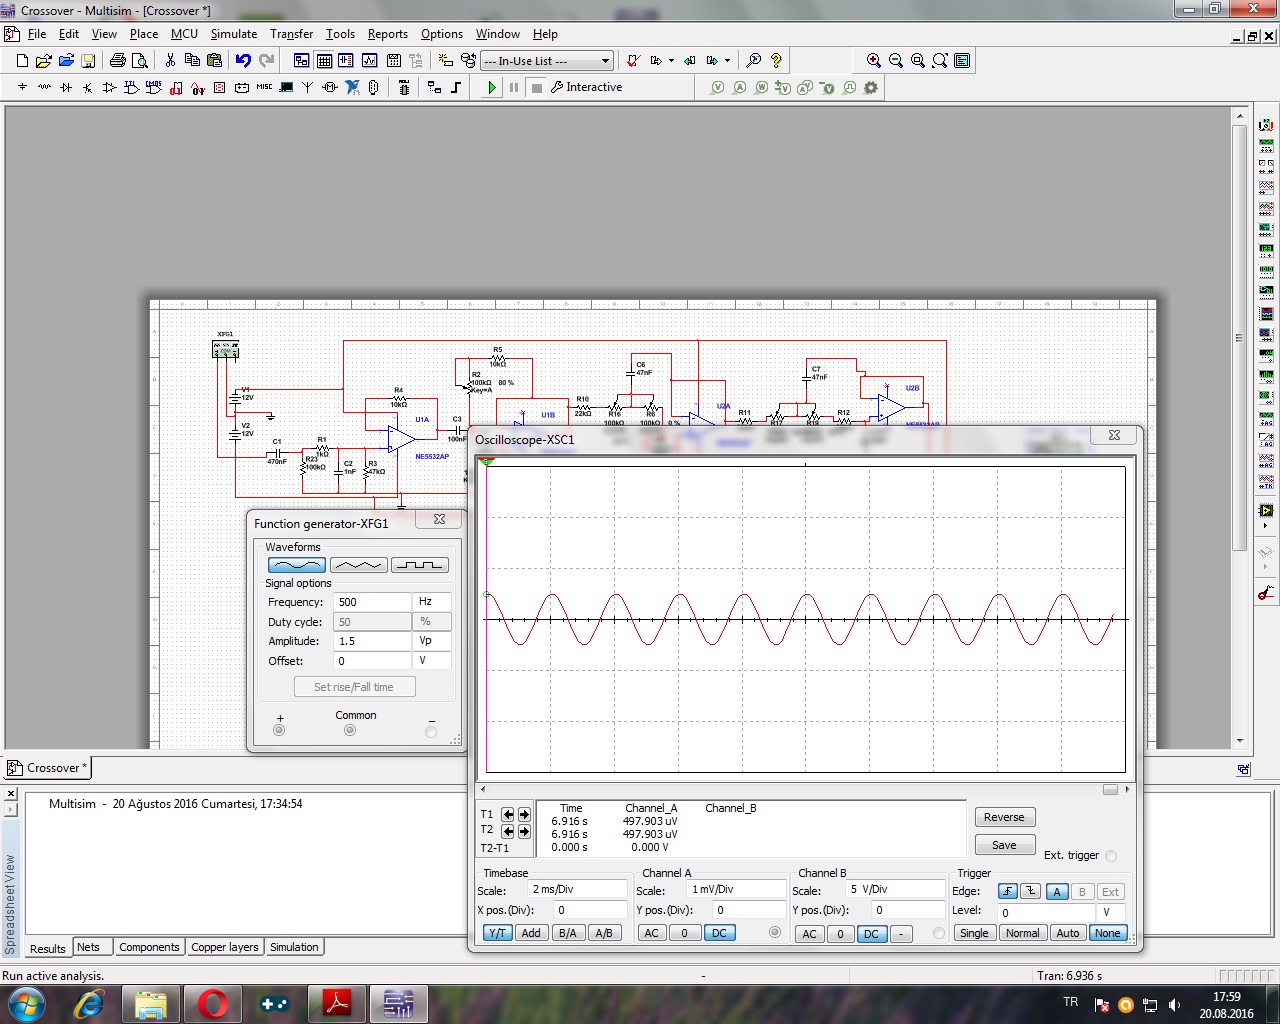Click the Timebase Scale input field

pos(577,890)
